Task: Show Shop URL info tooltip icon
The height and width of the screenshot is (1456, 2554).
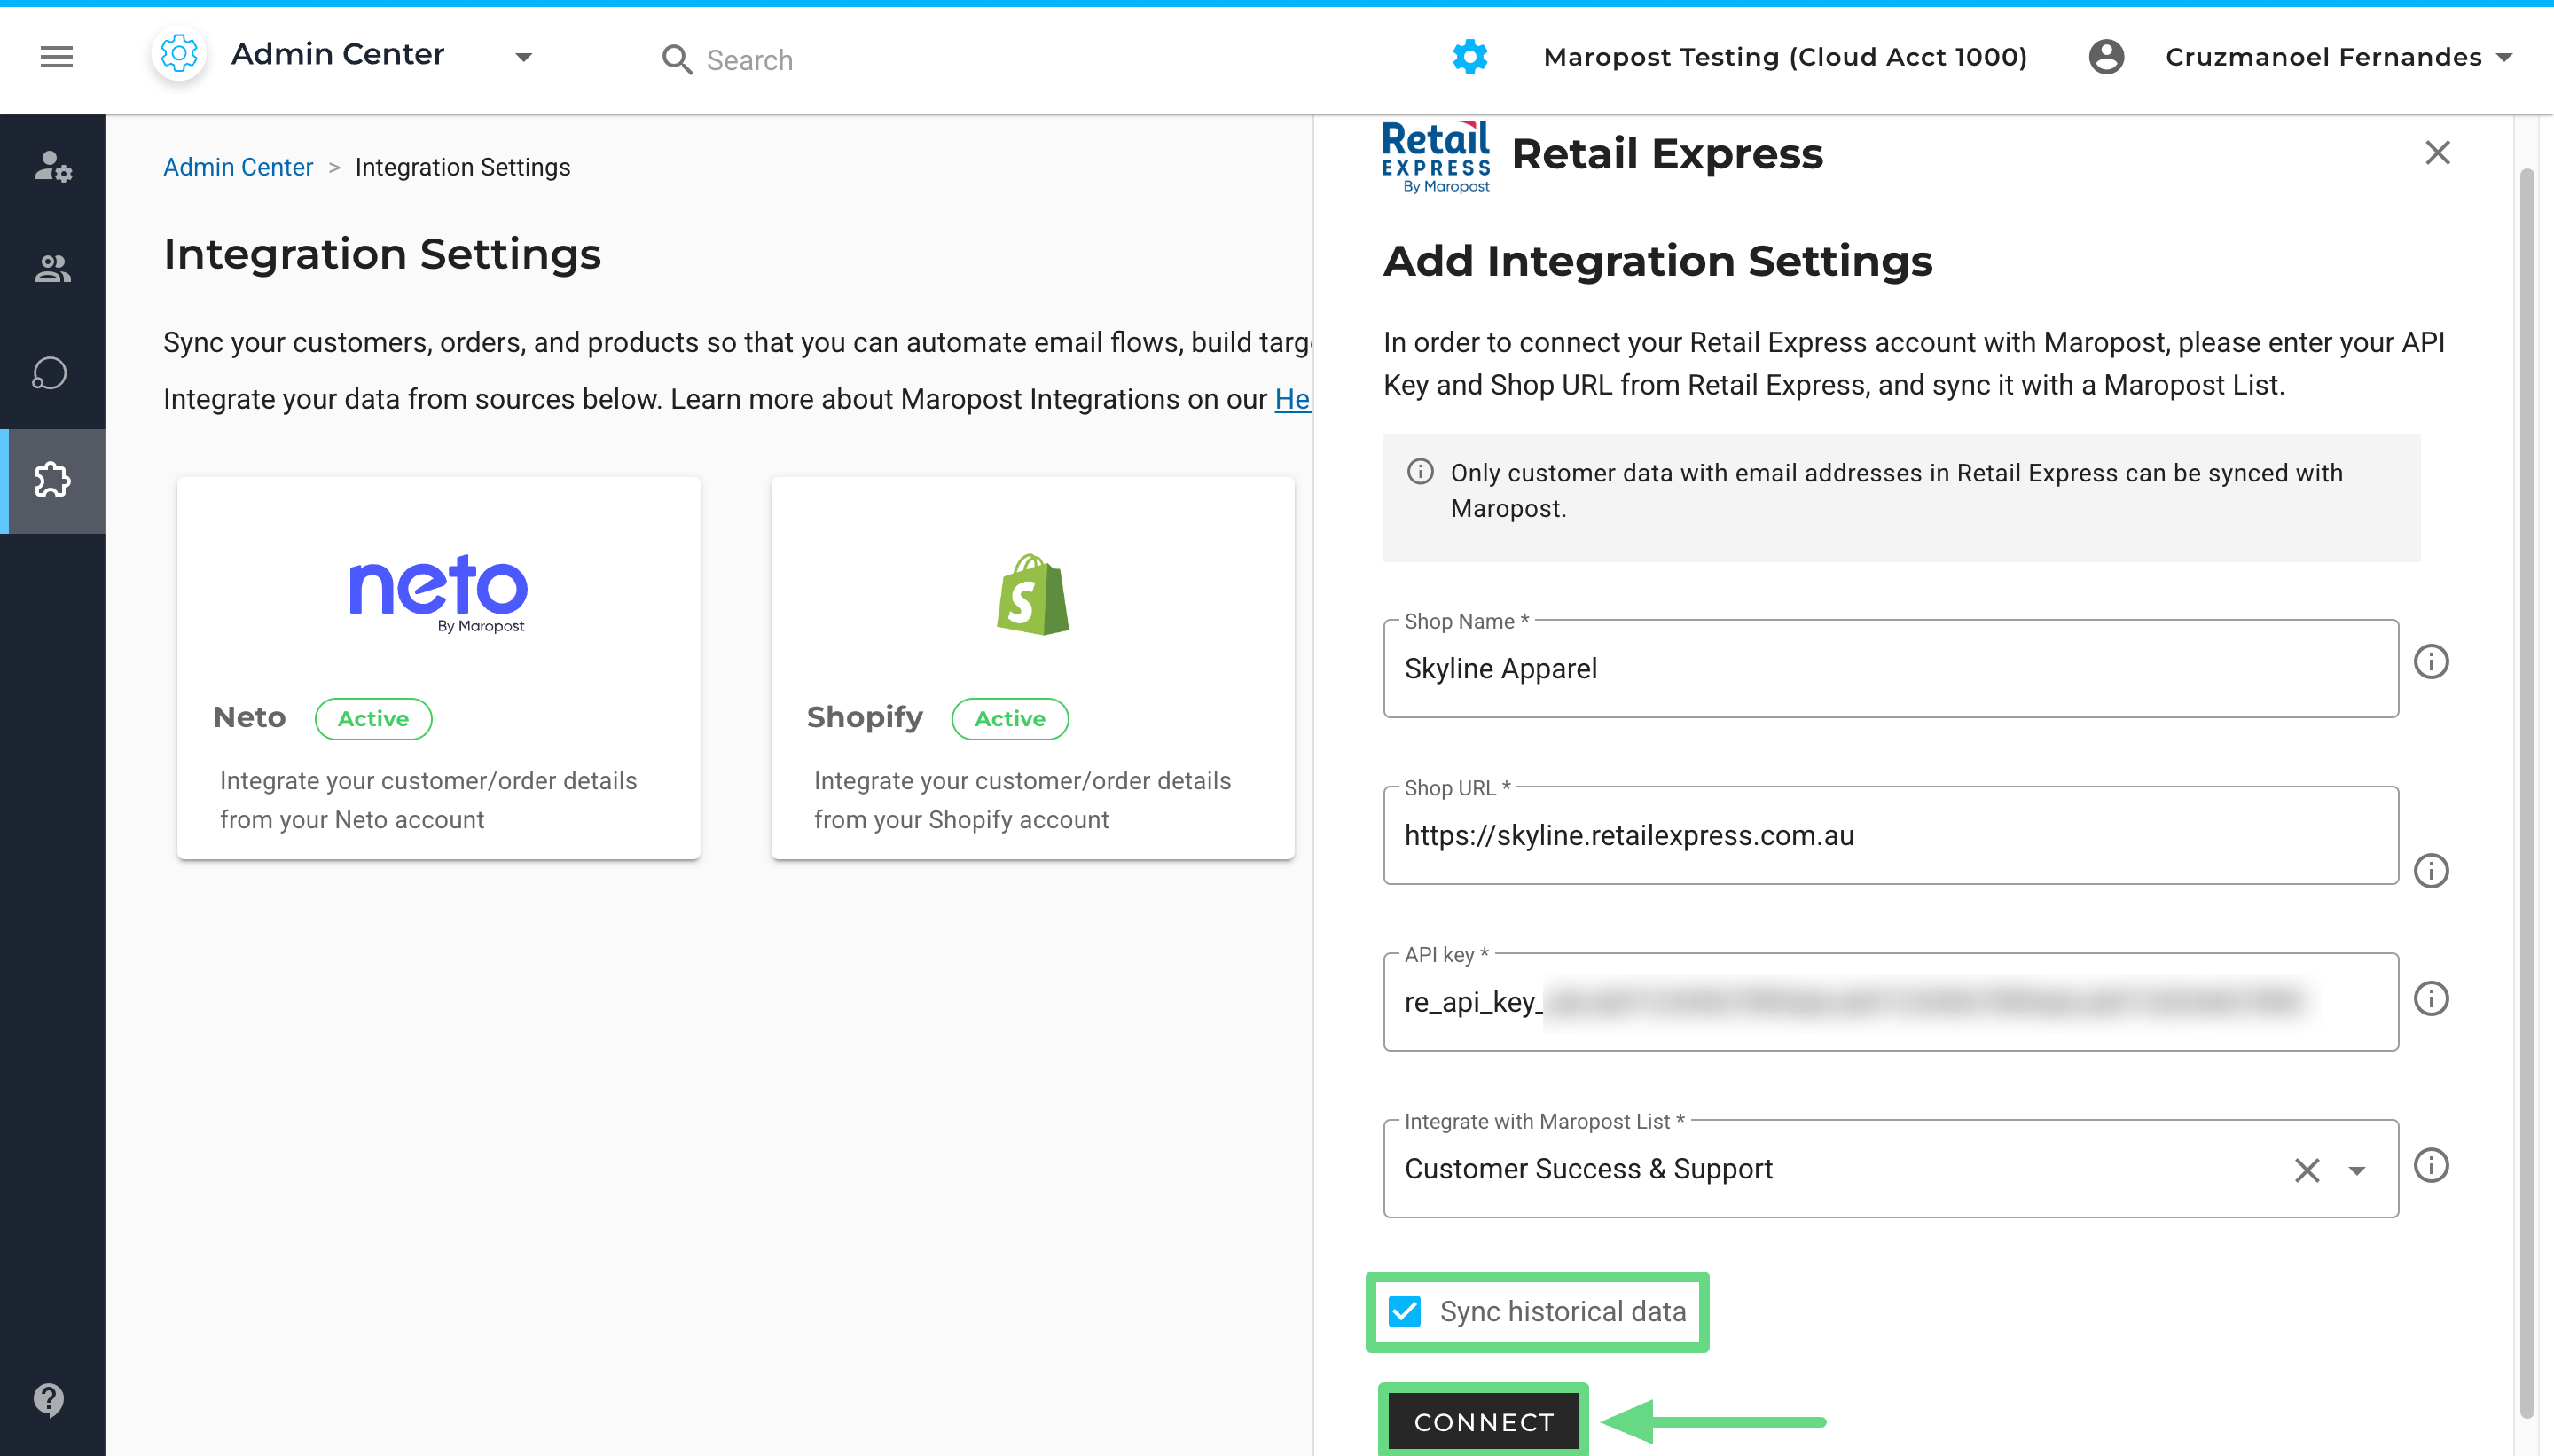Action: coord(2431,870)
